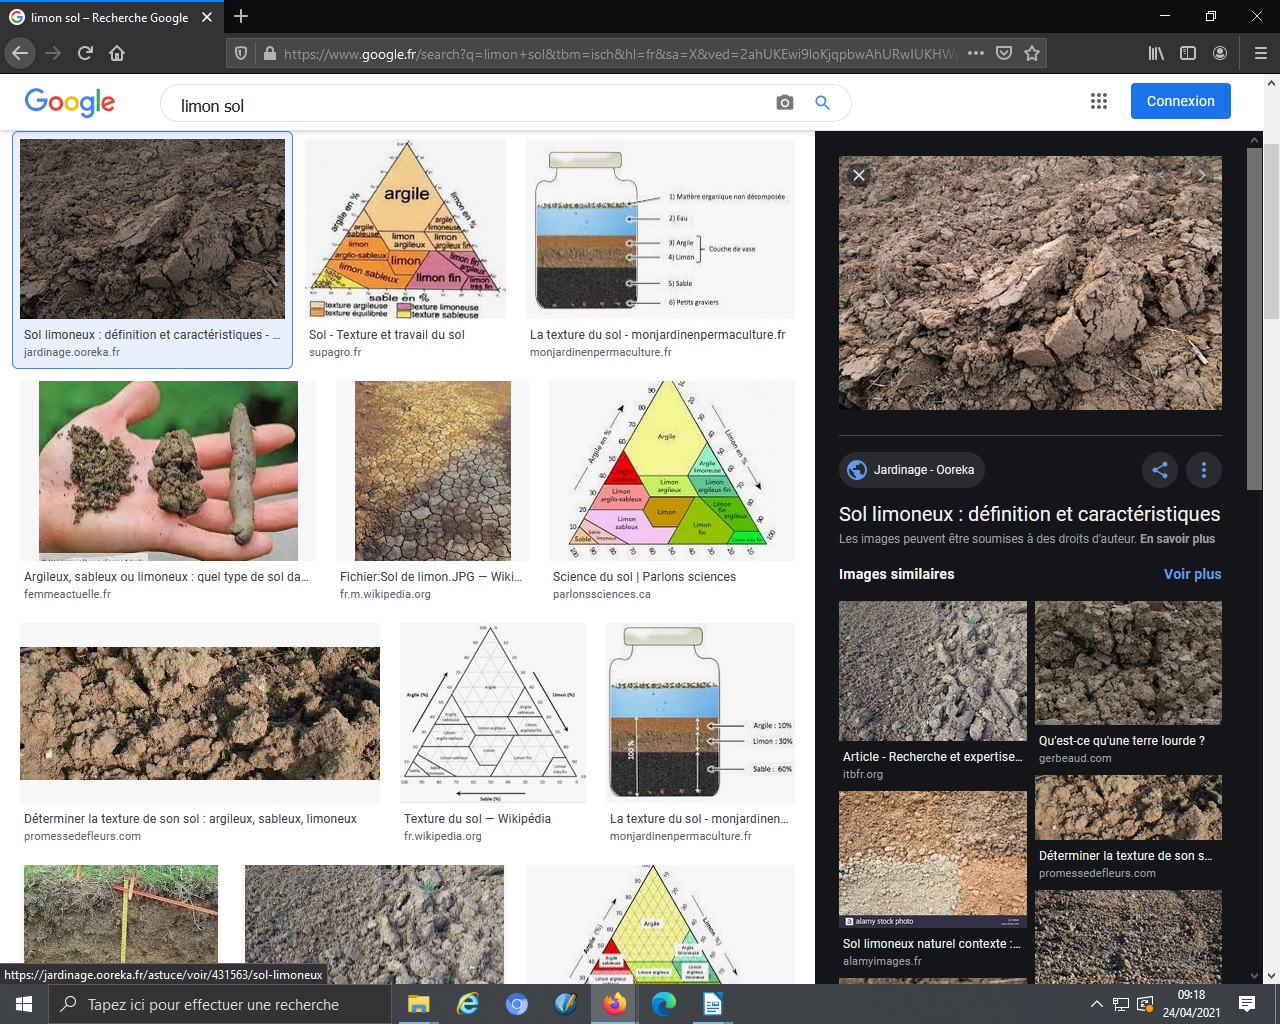The width and height of the screenshot is (1280, 1024).
Task: Open the Google apps grid
Action: [1099, 101]
